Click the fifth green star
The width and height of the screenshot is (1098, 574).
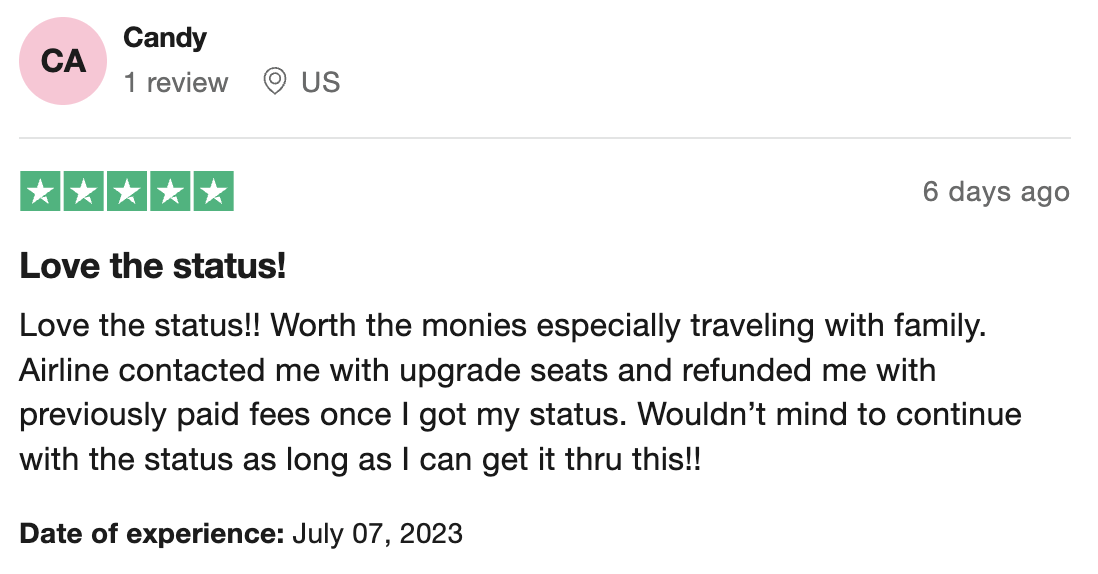coord(214,191)
